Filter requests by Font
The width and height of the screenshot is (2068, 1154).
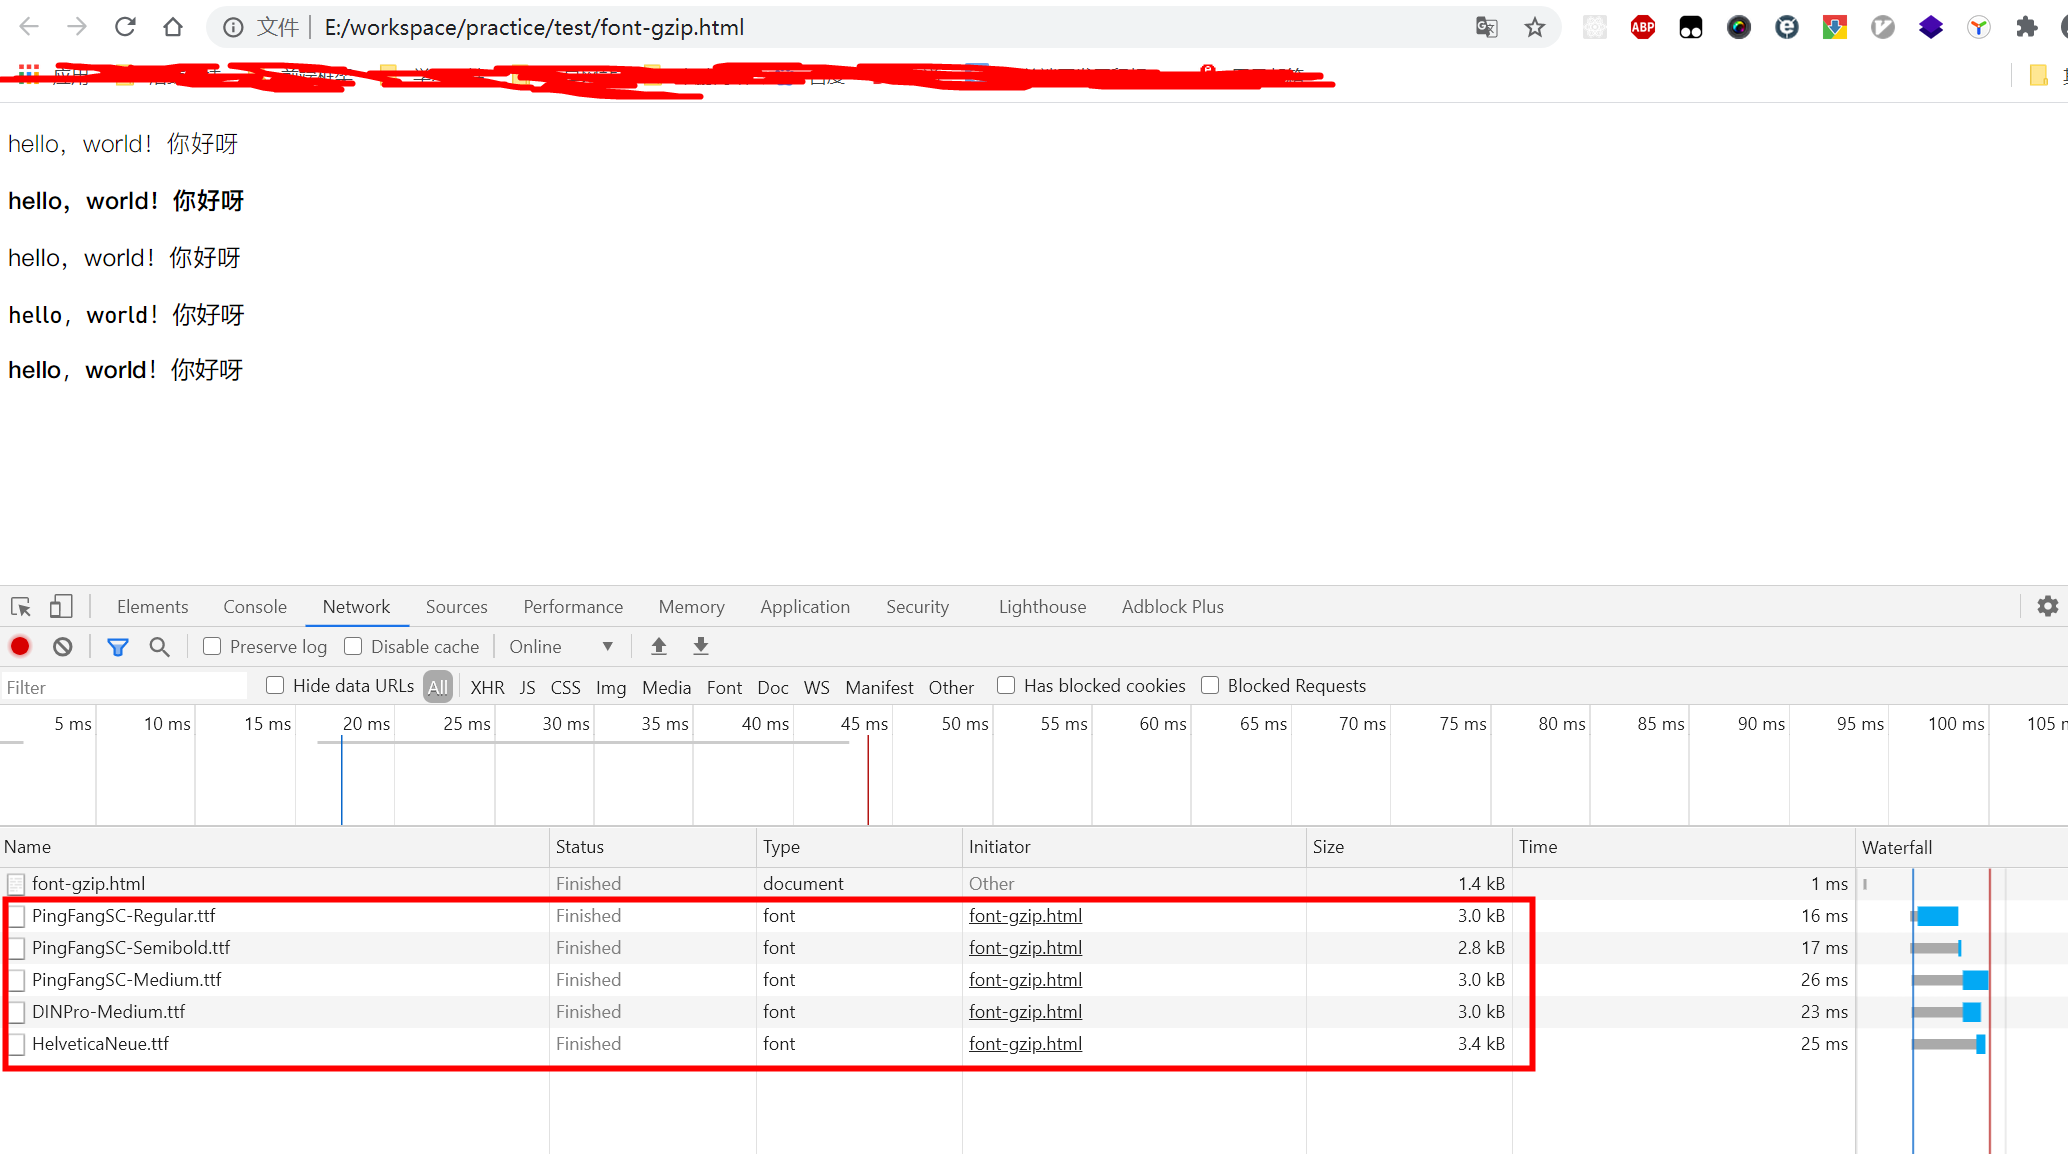724,687
